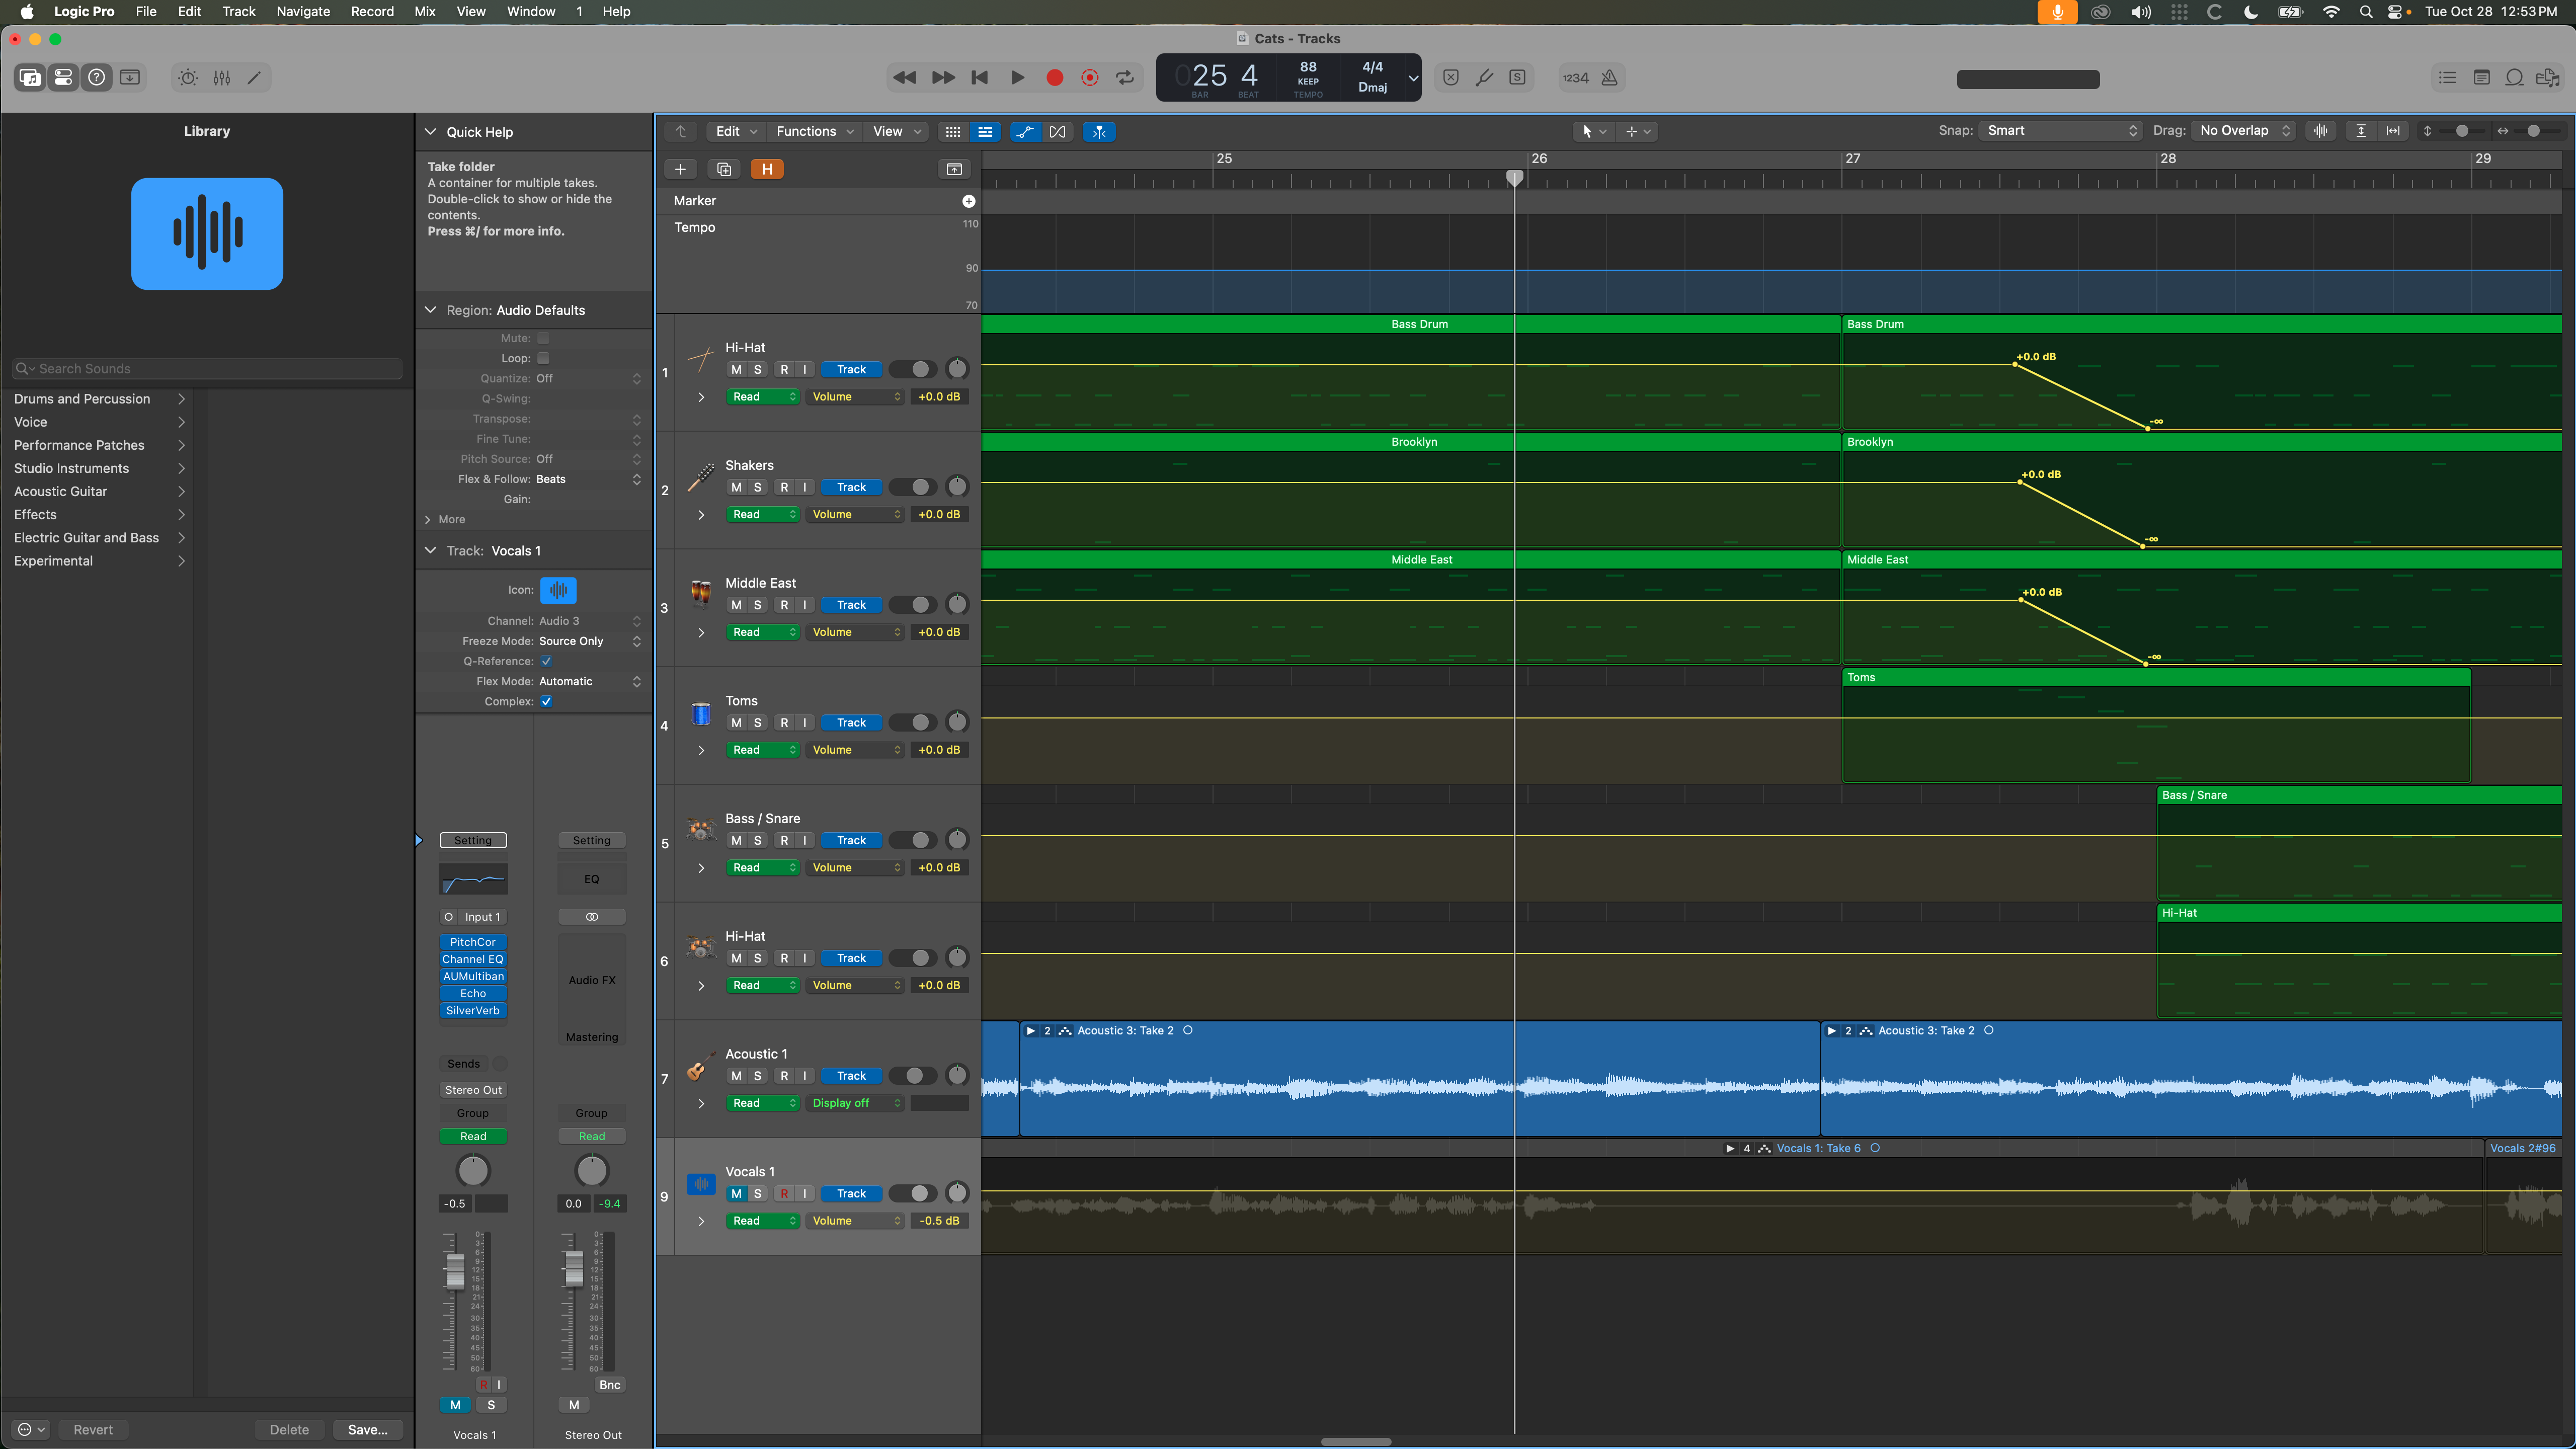Enable Cycle mode in the transport

(1125, 77)
